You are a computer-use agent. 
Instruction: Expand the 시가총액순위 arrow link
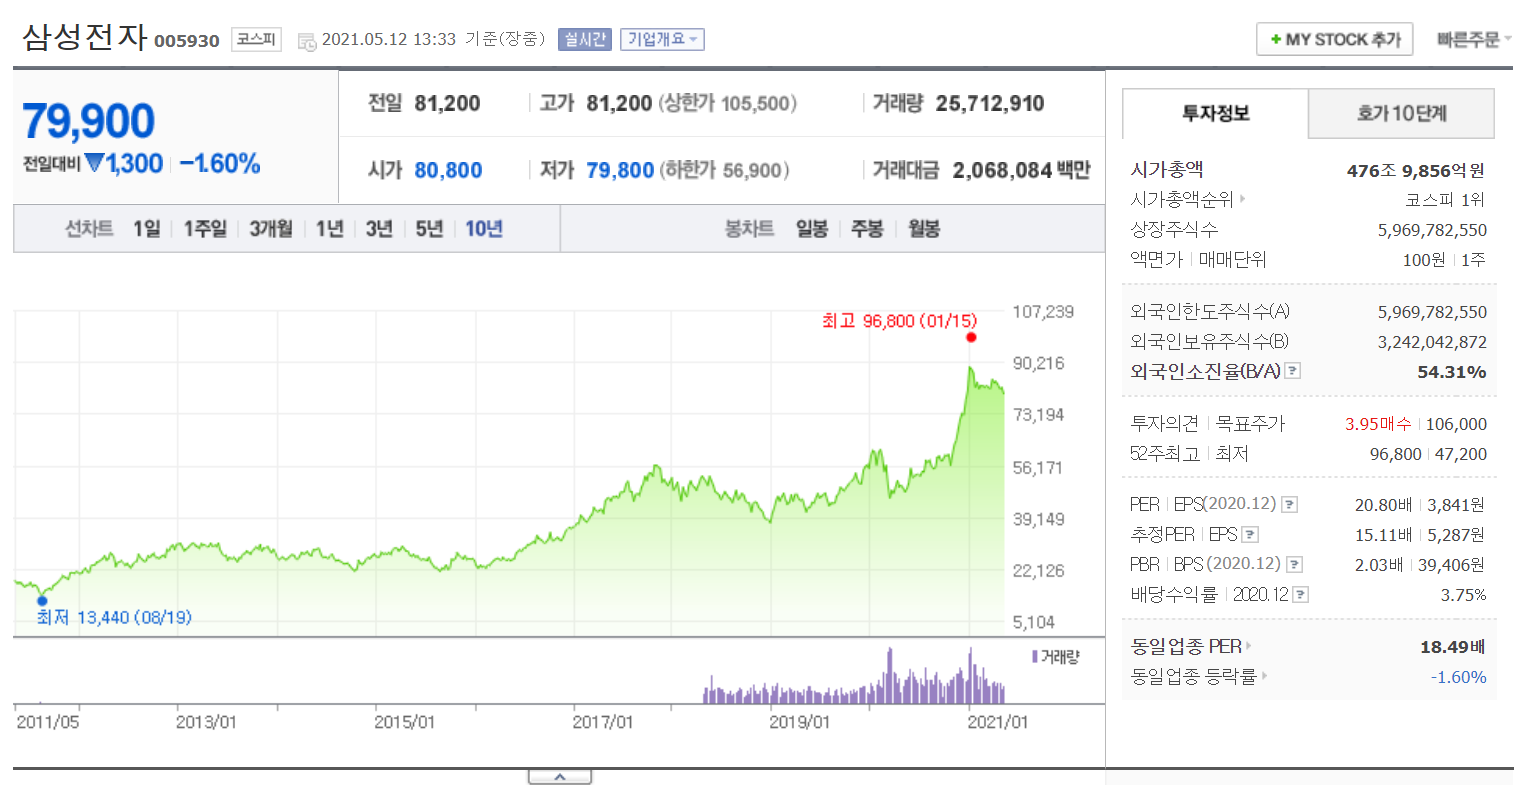[1243, 199]
